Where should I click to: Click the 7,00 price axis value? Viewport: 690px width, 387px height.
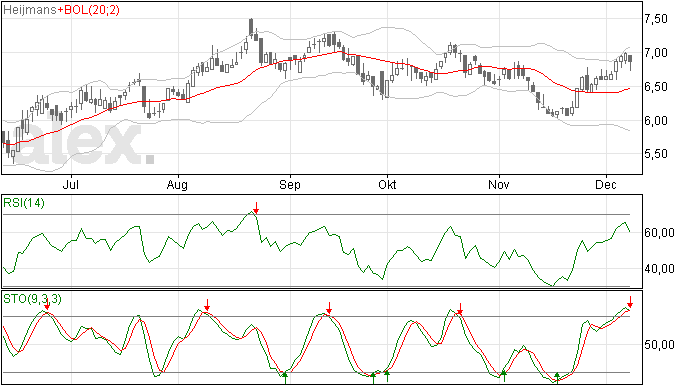coord(656,53)
